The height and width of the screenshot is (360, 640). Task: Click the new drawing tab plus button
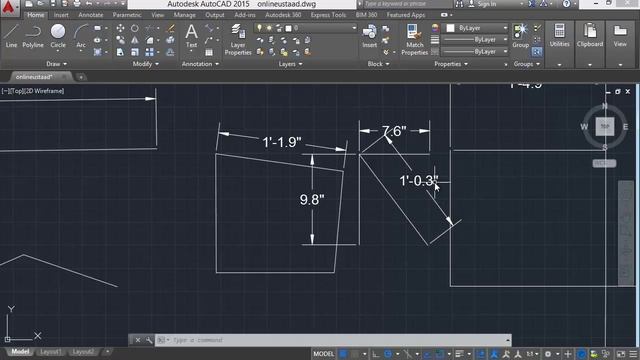click(x=81, y=77)
